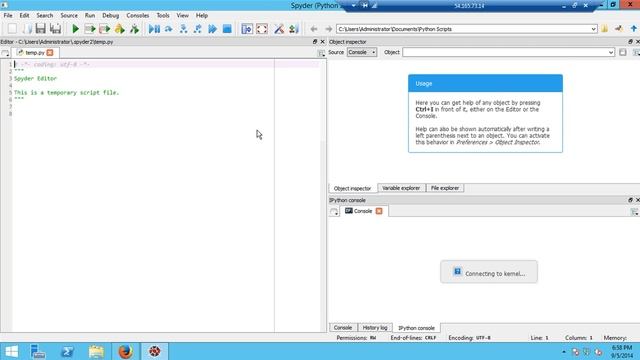This screenshot has width=640, height=360.
Task: Click the Save all files icon
Action: tap(55, 29)
